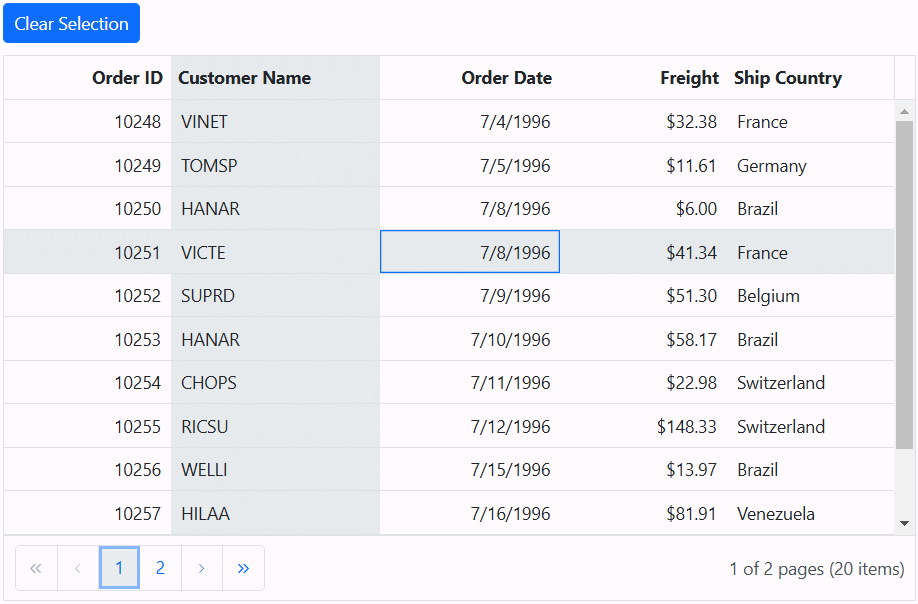Click the Venezuela ship country cell

[776, 514]
